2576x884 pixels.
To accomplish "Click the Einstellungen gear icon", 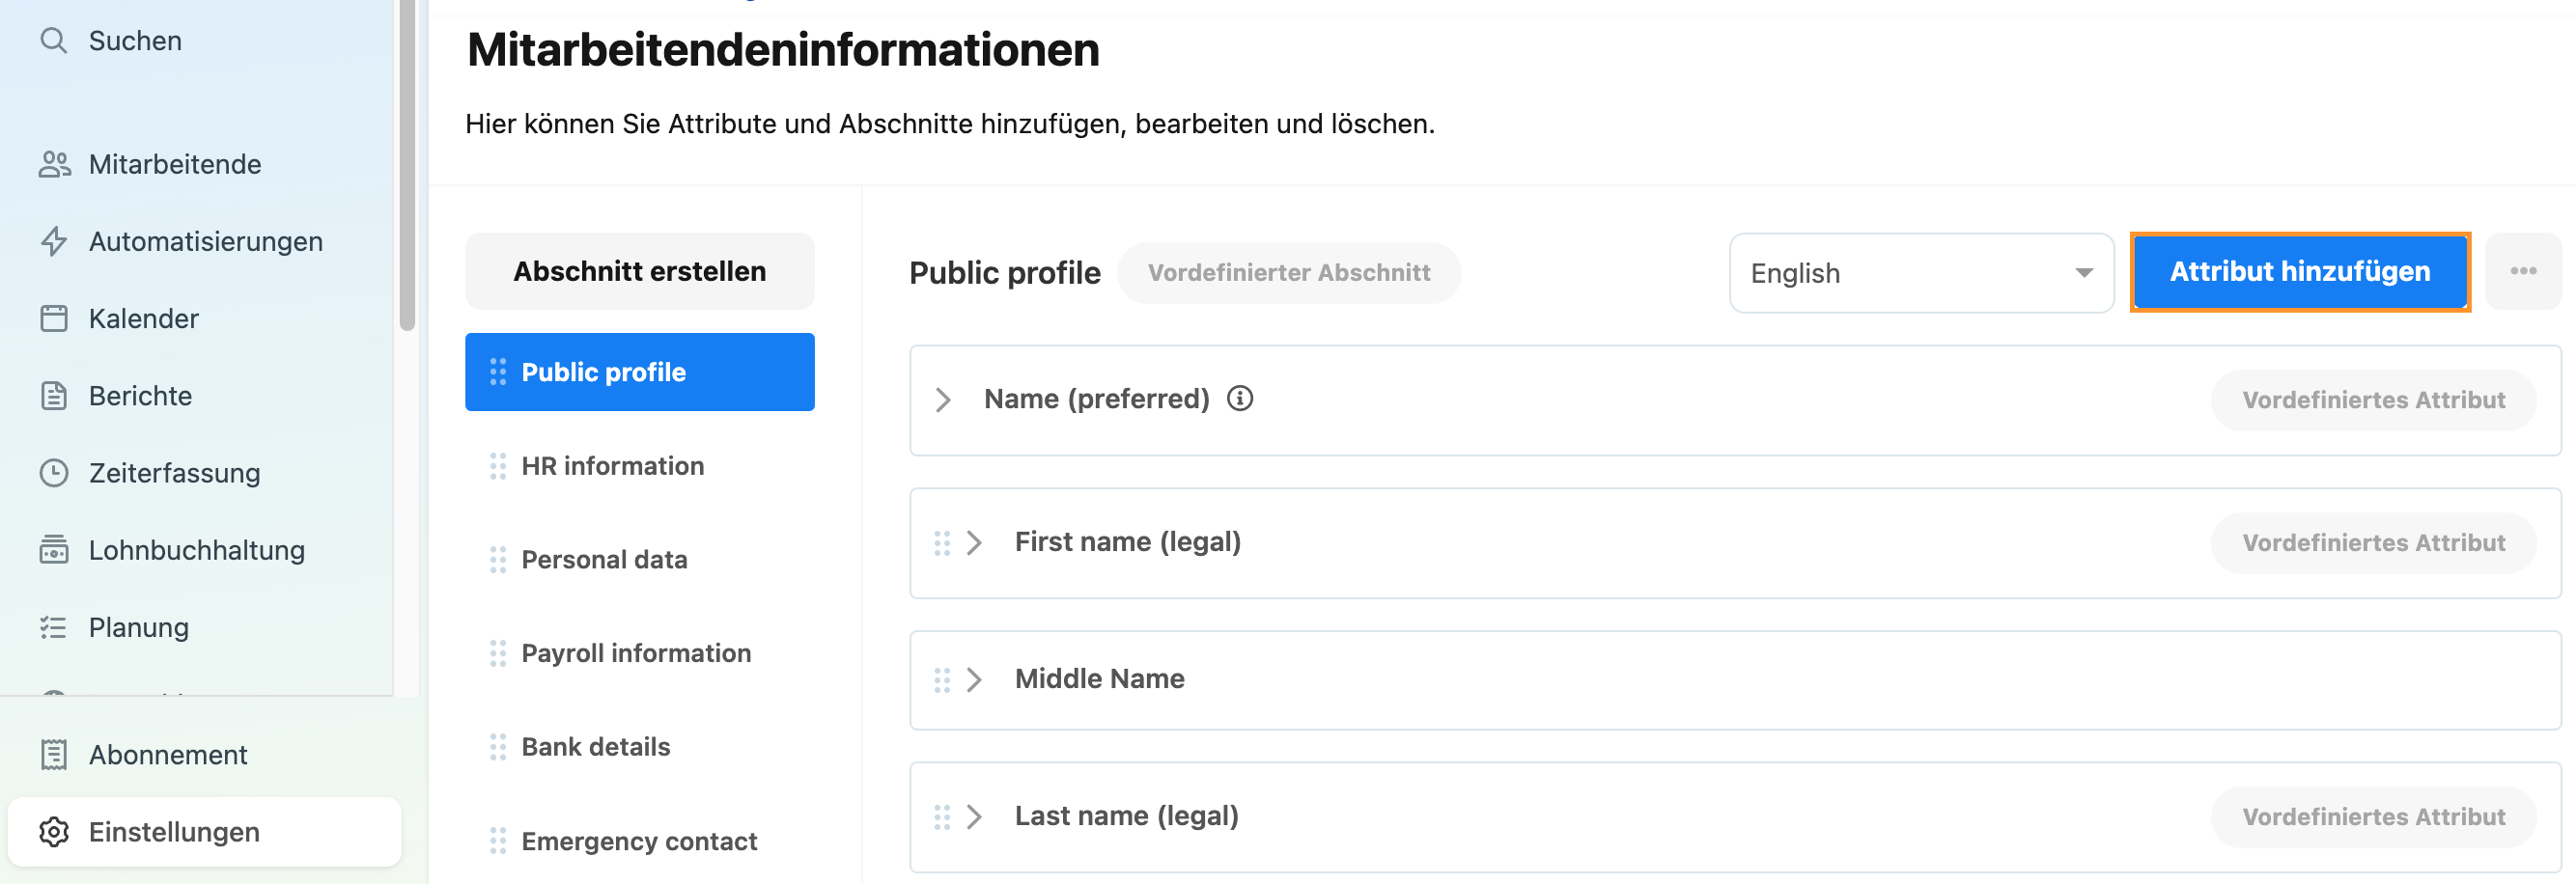I will 54,831.
